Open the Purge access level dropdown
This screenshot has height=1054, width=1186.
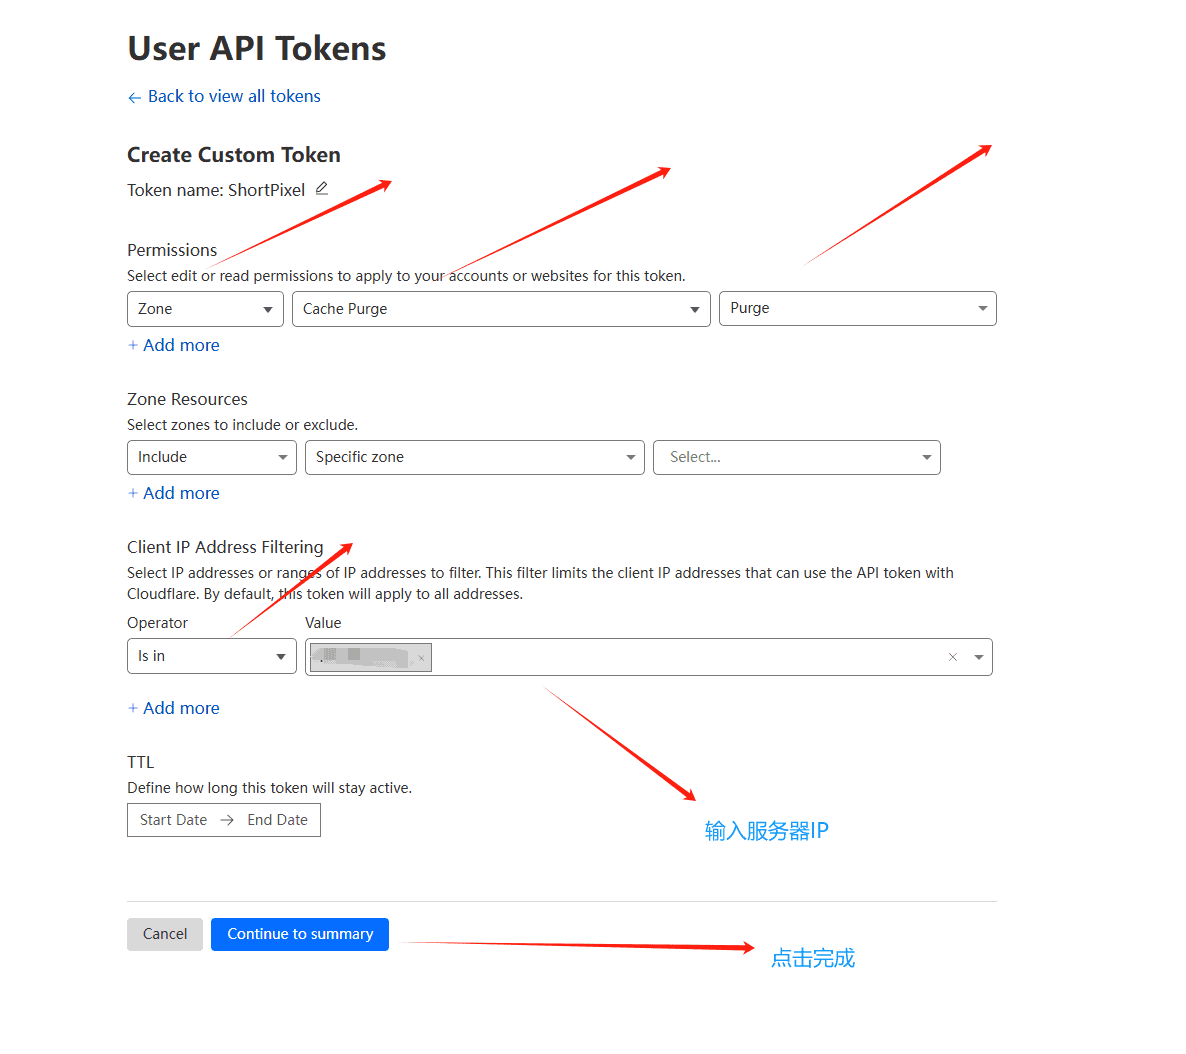pos(858,309)
